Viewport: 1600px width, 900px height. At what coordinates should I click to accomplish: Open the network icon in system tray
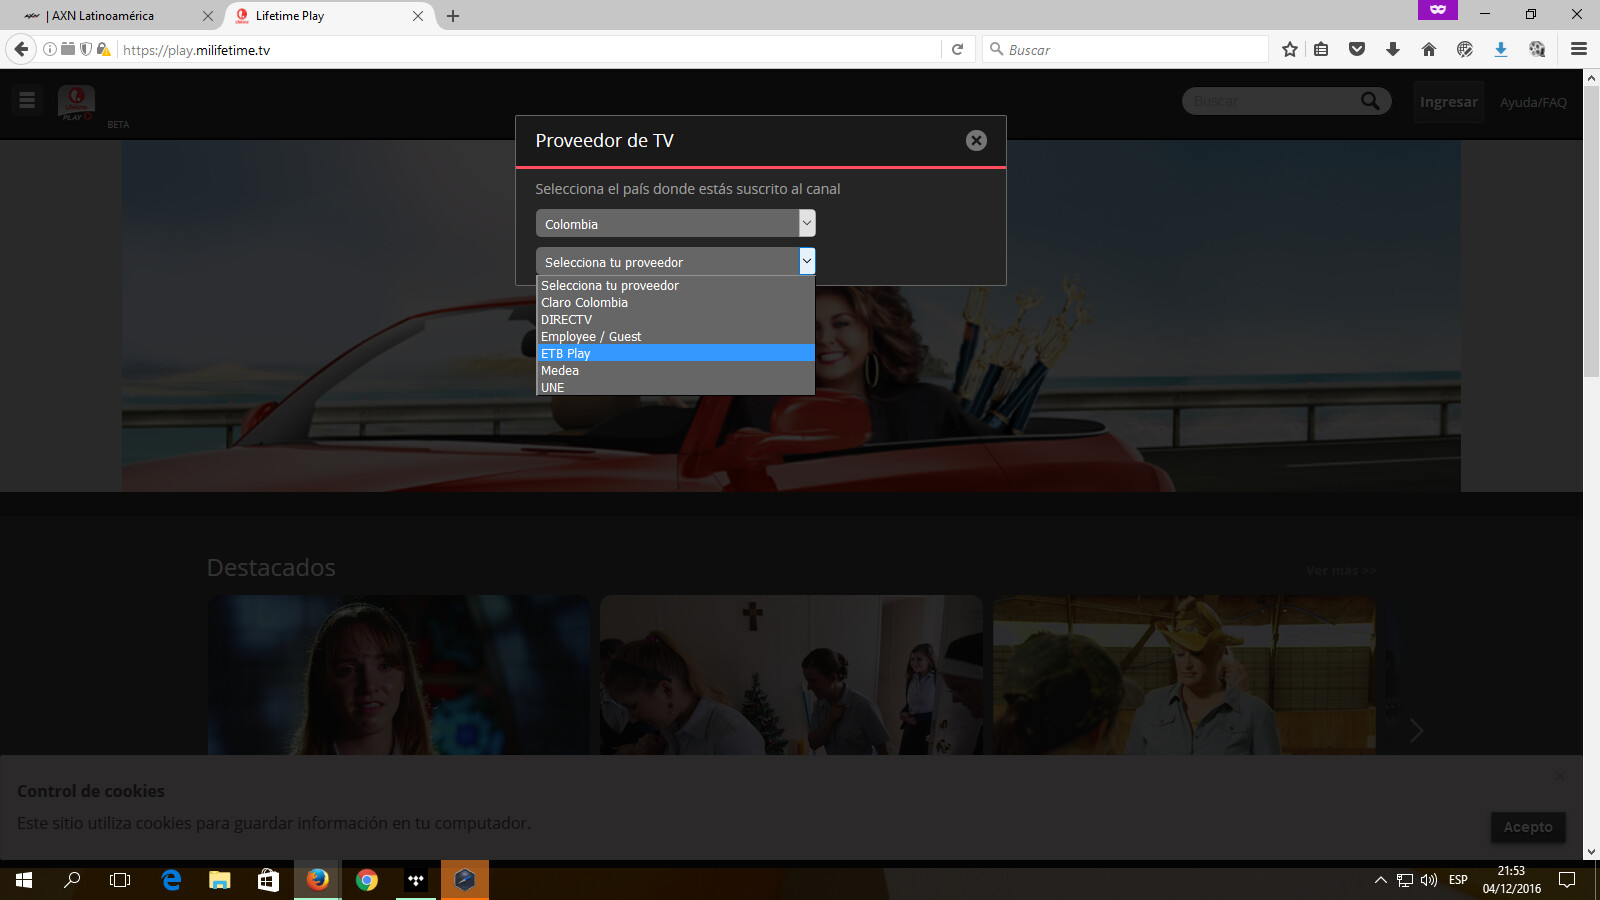[x=1405, y=880]
